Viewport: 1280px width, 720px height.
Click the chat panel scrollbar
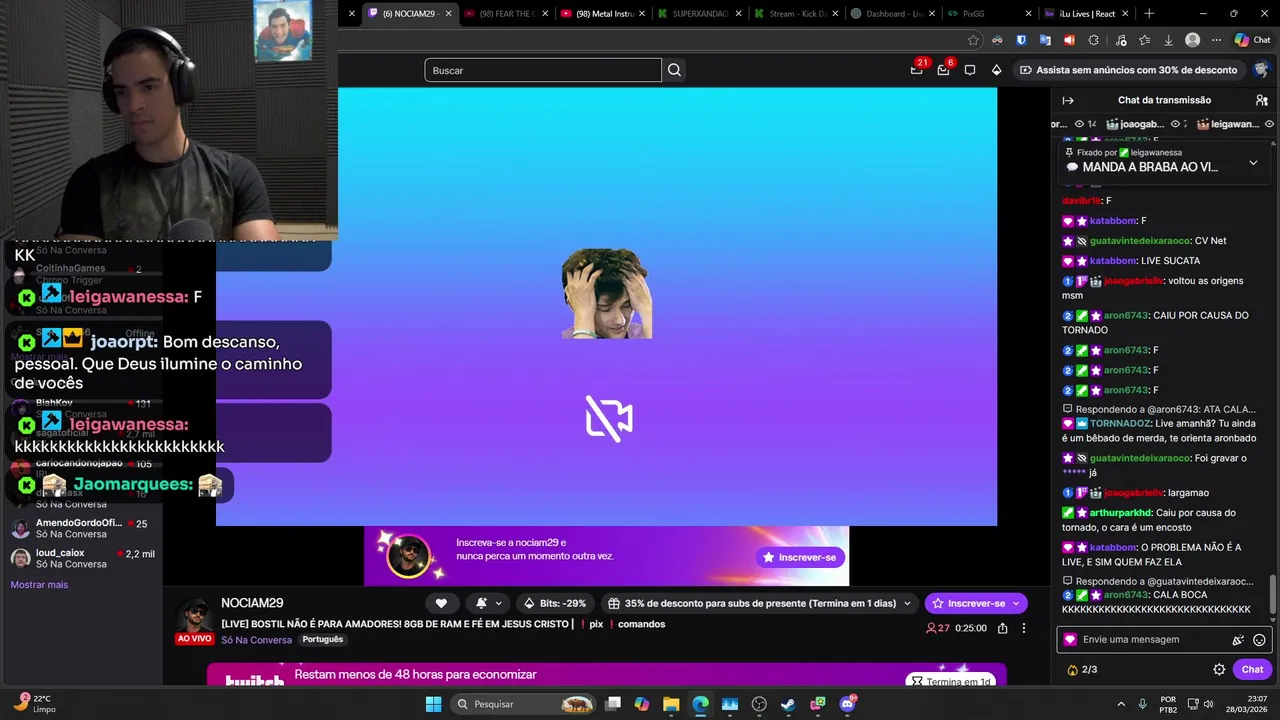click(x=1273, y=595)
